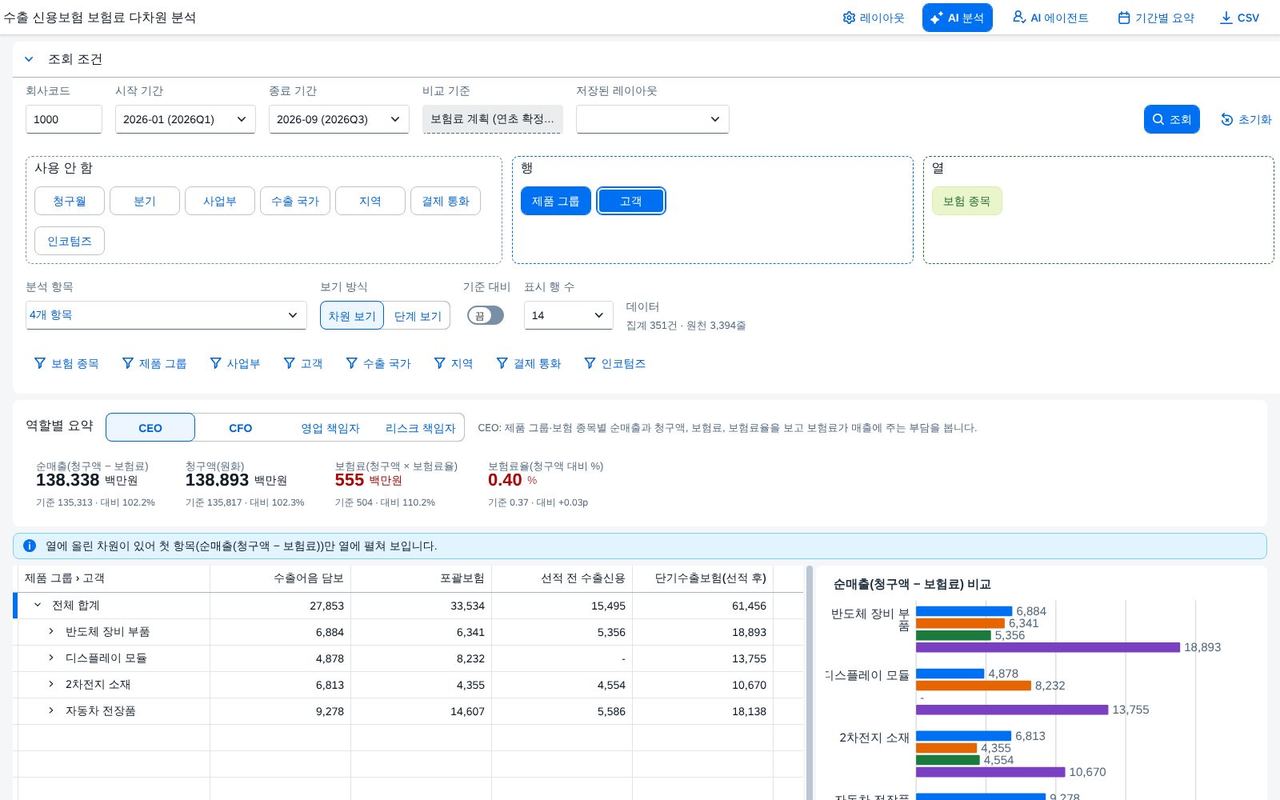Image resolution: width=1280 pixels, height=800 pixels.
Task: Switch to the 리스크 책임자 tab
Action: point(420,428)
